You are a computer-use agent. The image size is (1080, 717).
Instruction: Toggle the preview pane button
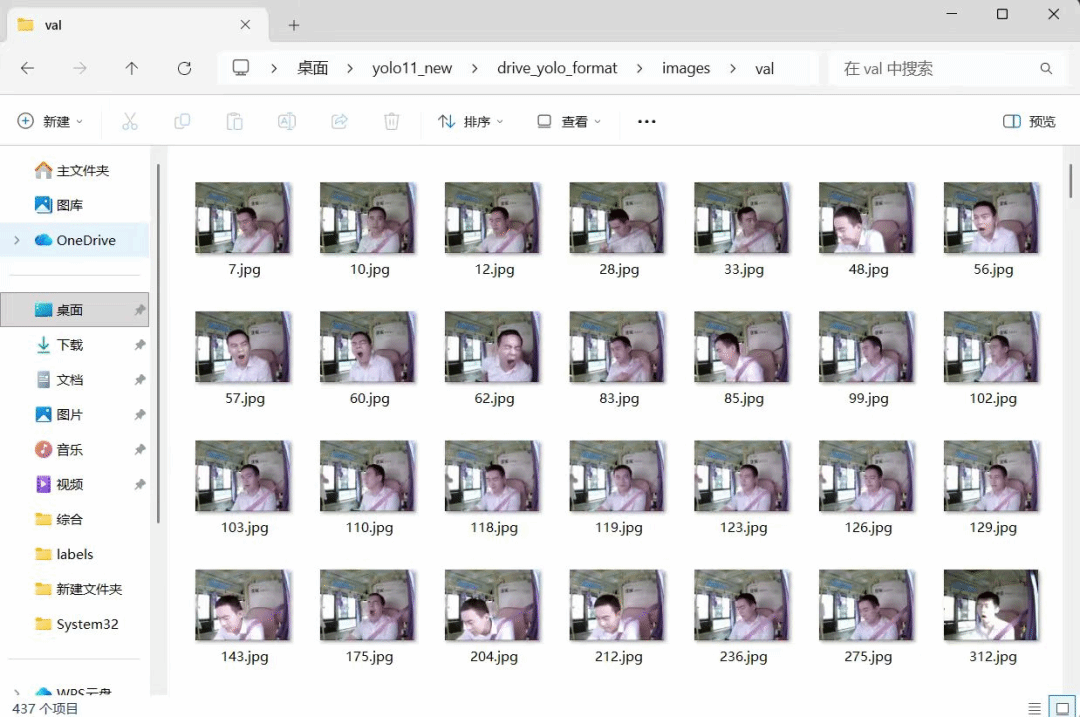[1029, 122]
